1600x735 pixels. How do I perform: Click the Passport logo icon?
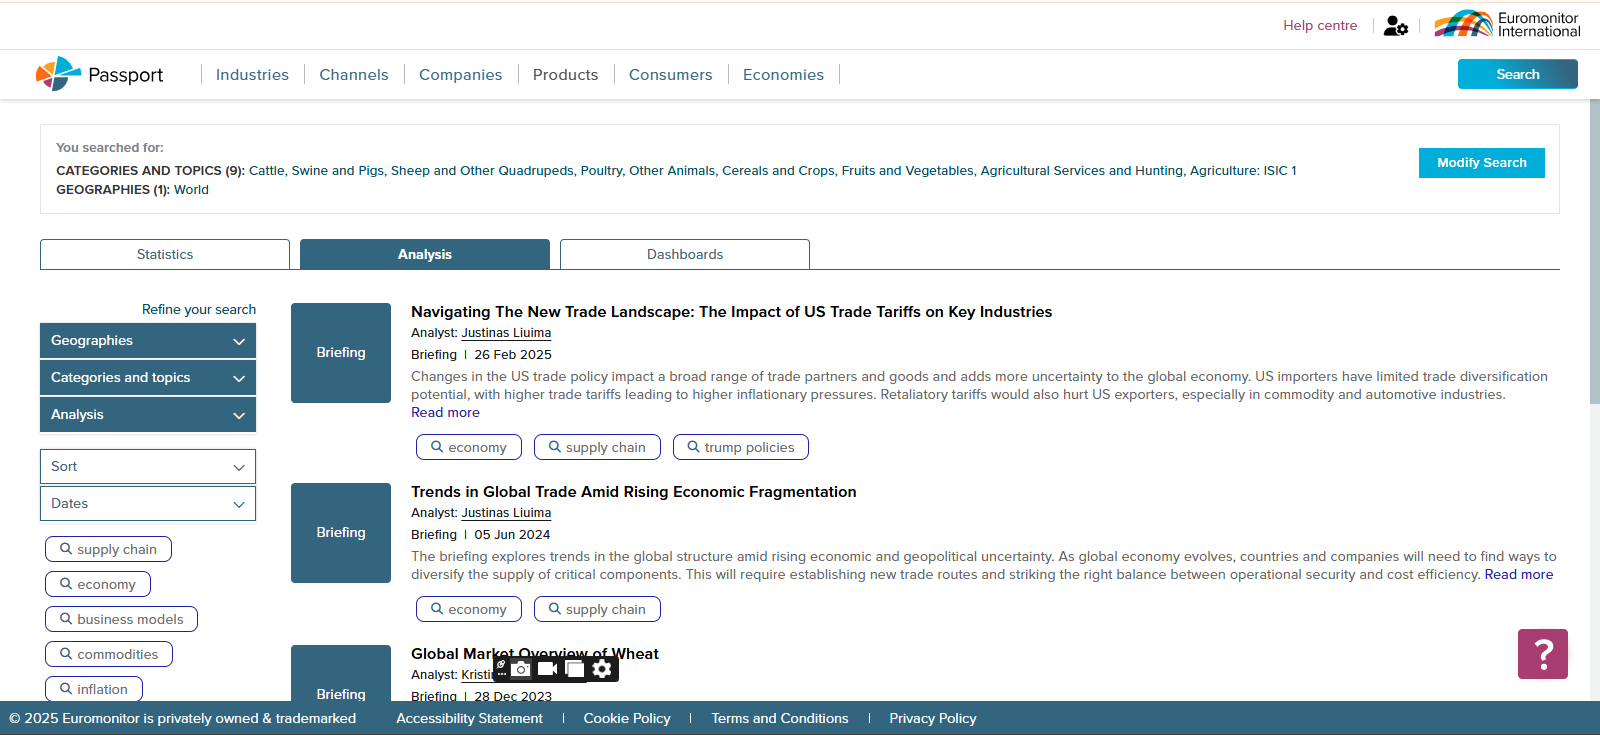(x=58, y=74)
